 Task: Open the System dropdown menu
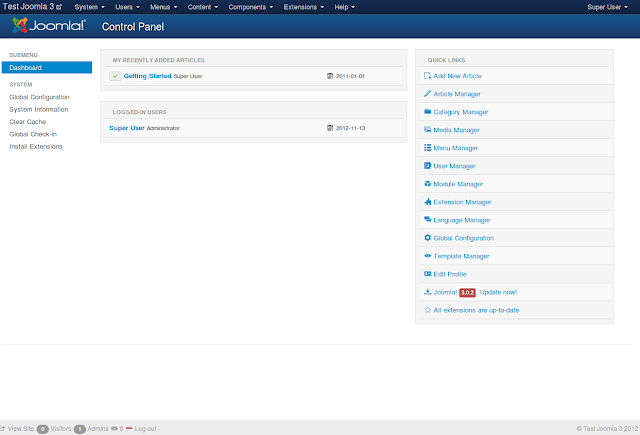(x=89, y=7)
